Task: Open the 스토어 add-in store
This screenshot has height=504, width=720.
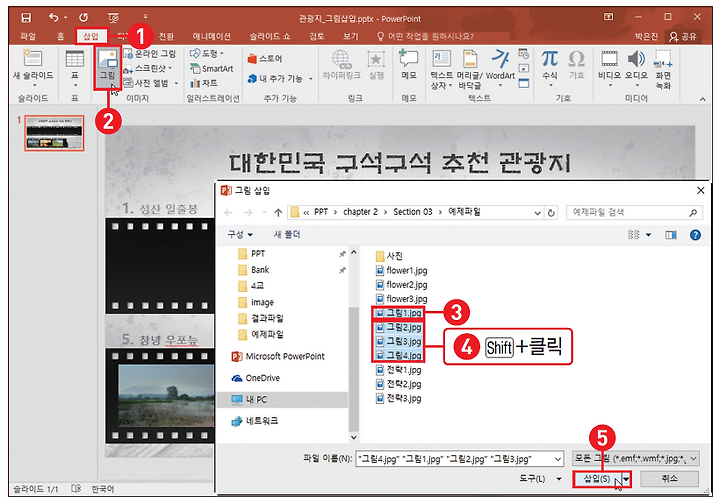Action: click(x=265, y=59)
